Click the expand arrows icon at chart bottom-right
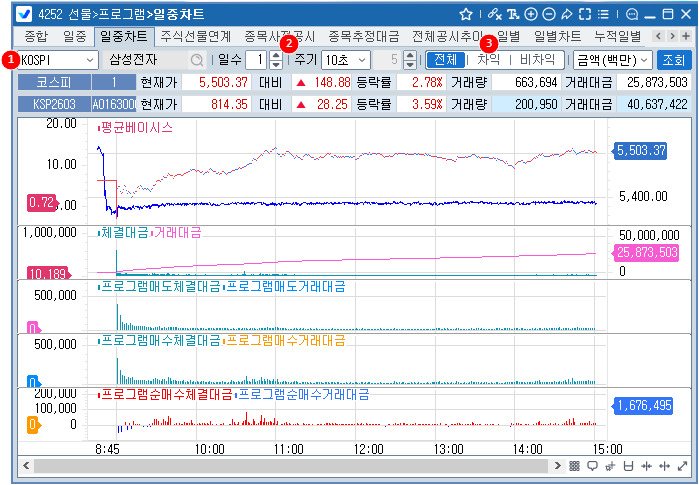 (x=682, y=466)
